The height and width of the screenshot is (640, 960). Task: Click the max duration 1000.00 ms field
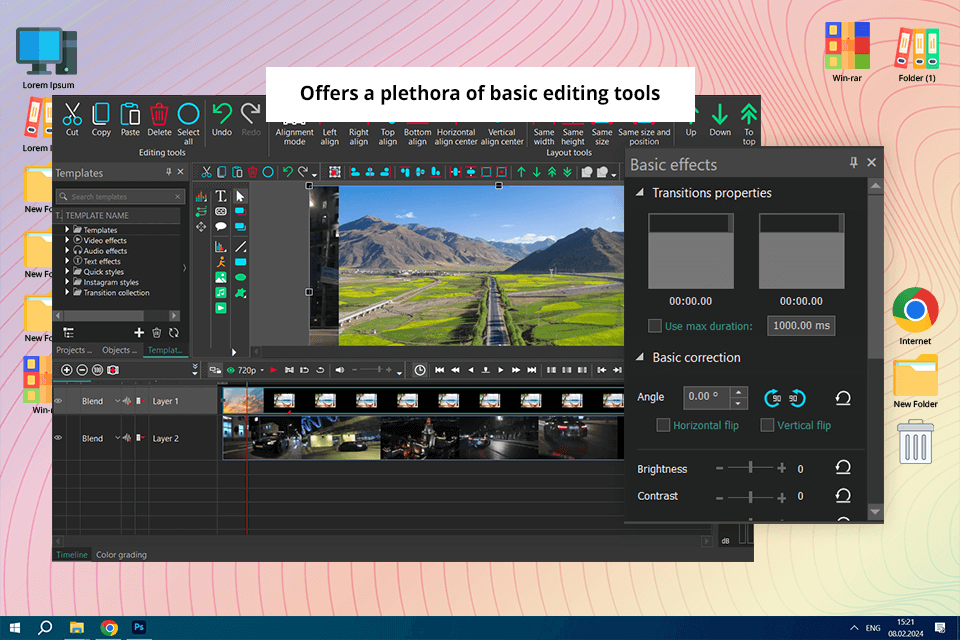801,325
